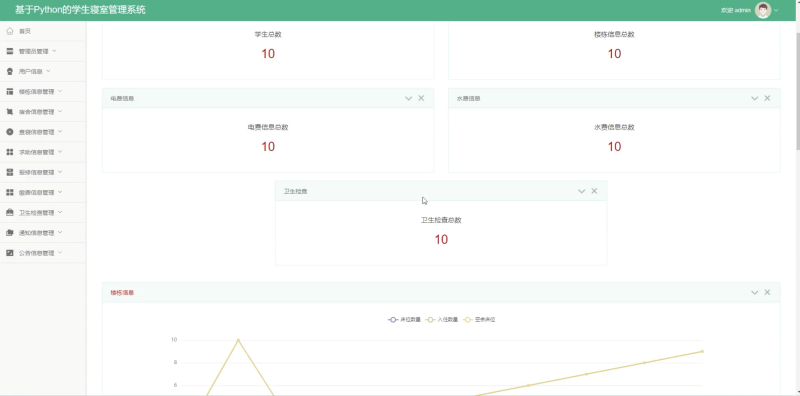
Task: Open the 公告信息管理 menu label
Action: (36, 253)
